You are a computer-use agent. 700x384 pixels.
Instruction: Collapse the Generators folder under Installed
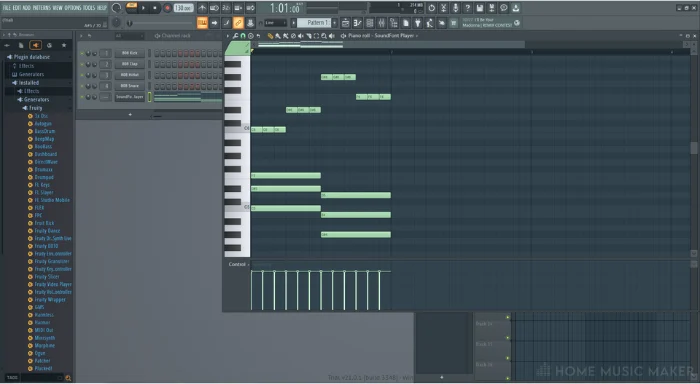33,100
